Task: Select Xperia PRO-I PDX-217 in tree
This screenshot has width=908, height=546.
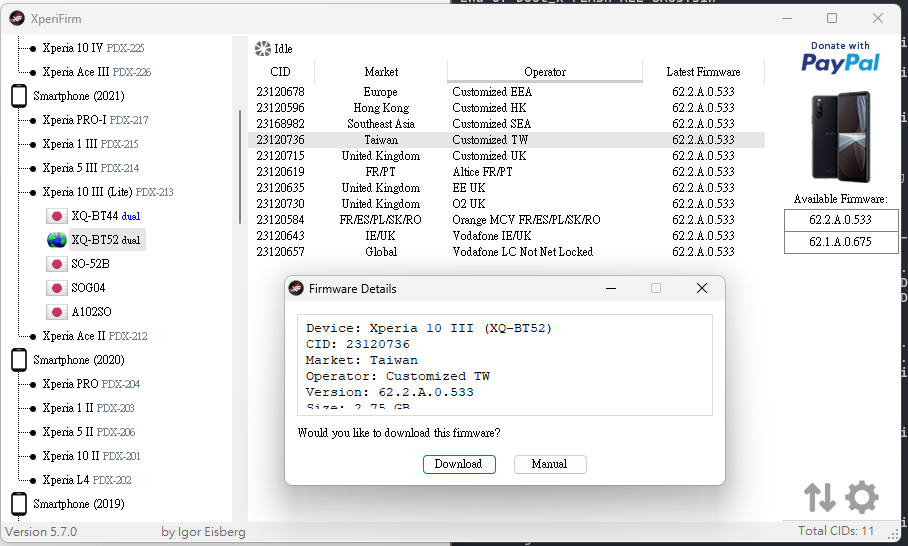Action: (96, 120)
